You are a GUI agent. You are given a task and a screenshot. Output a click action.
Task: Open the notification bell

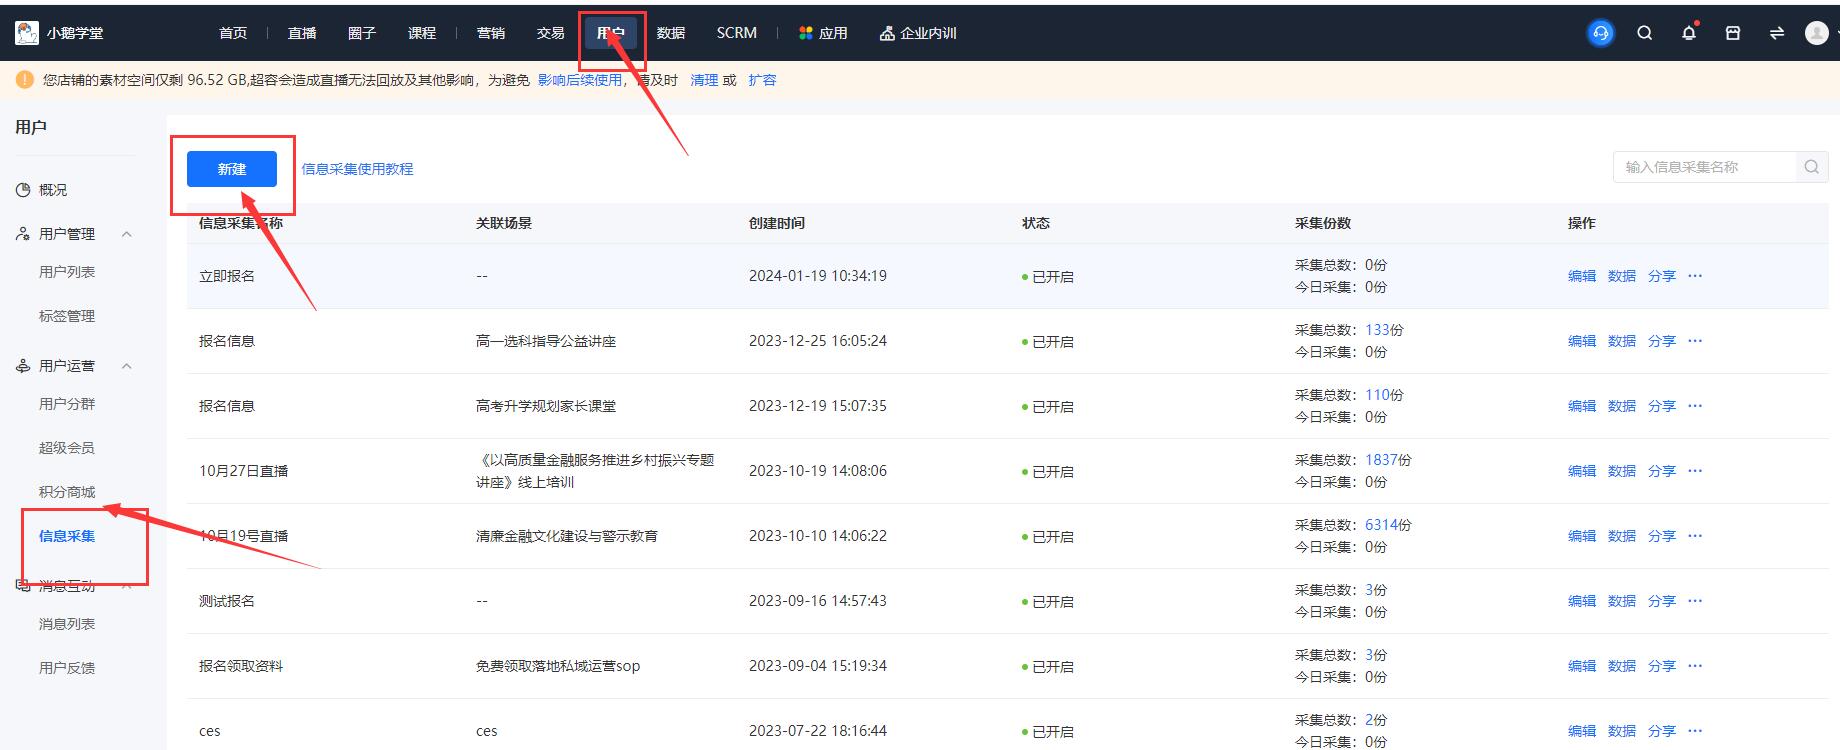(x=1689, y=33)
